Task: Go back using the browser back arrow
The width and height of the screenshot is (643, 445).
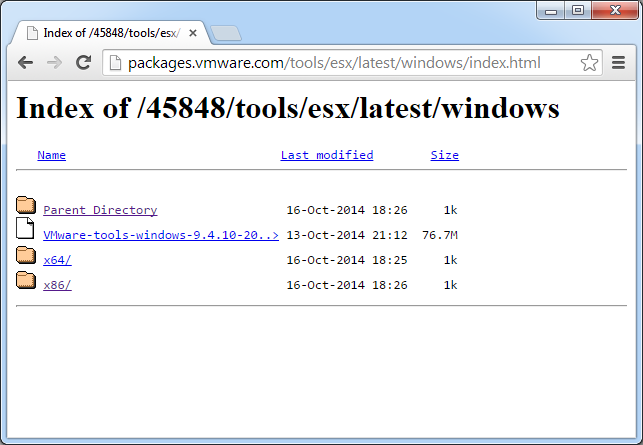Action: pyautogui.click(x=25, y=63)
